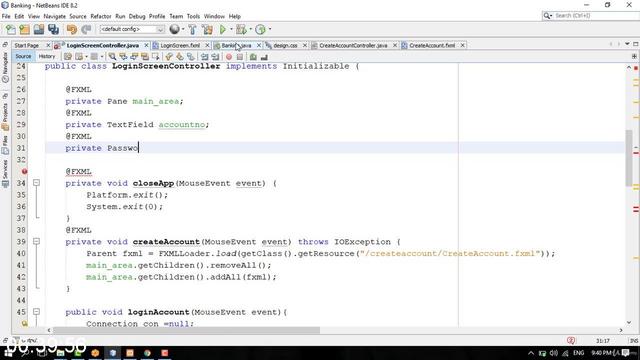
Task: Click the Clean and Build icon
Action: tap(207, 29)
